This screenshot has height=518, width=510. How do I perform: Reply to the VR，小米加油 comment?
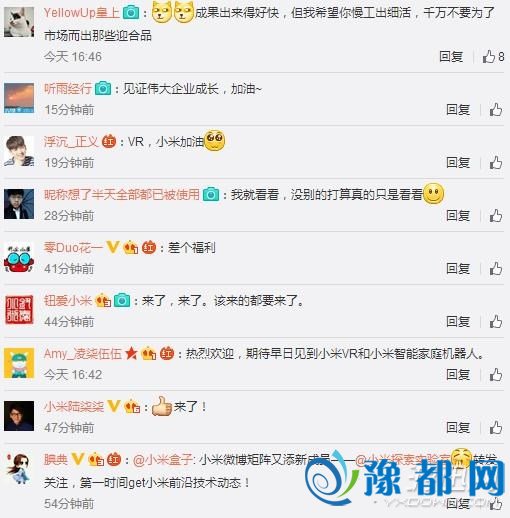tap(458, 163)
